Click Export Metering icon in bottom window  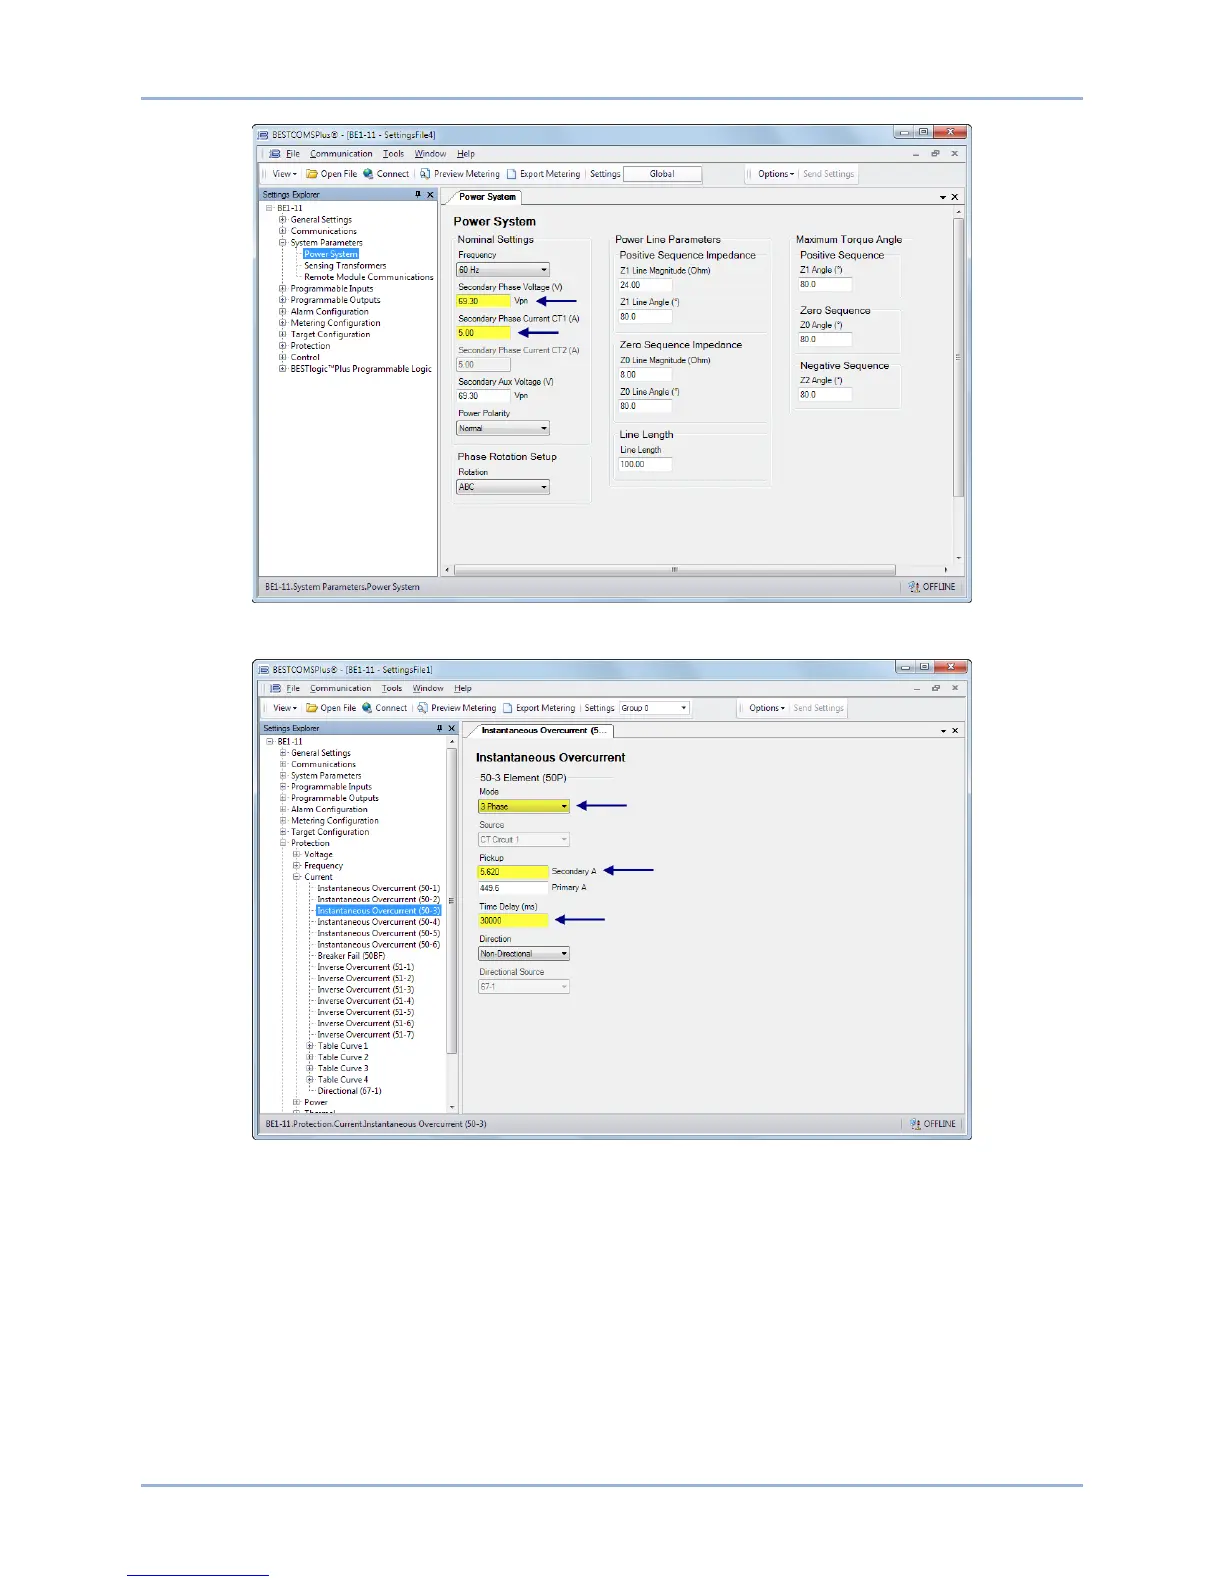click(508, 708)
